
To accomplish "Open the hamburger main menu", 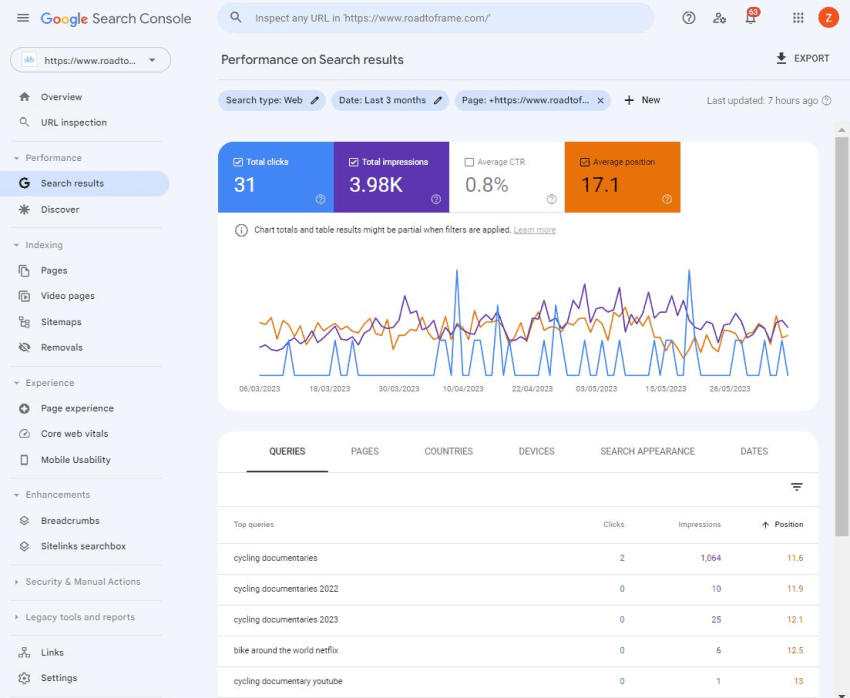I will coord(23,18).
